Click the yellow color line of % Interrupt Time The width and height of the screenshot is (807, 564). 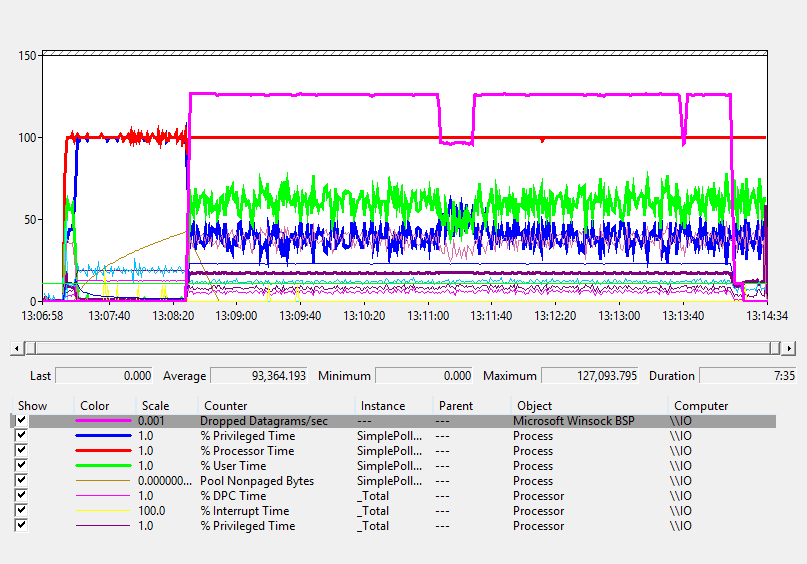pos(103,511)
